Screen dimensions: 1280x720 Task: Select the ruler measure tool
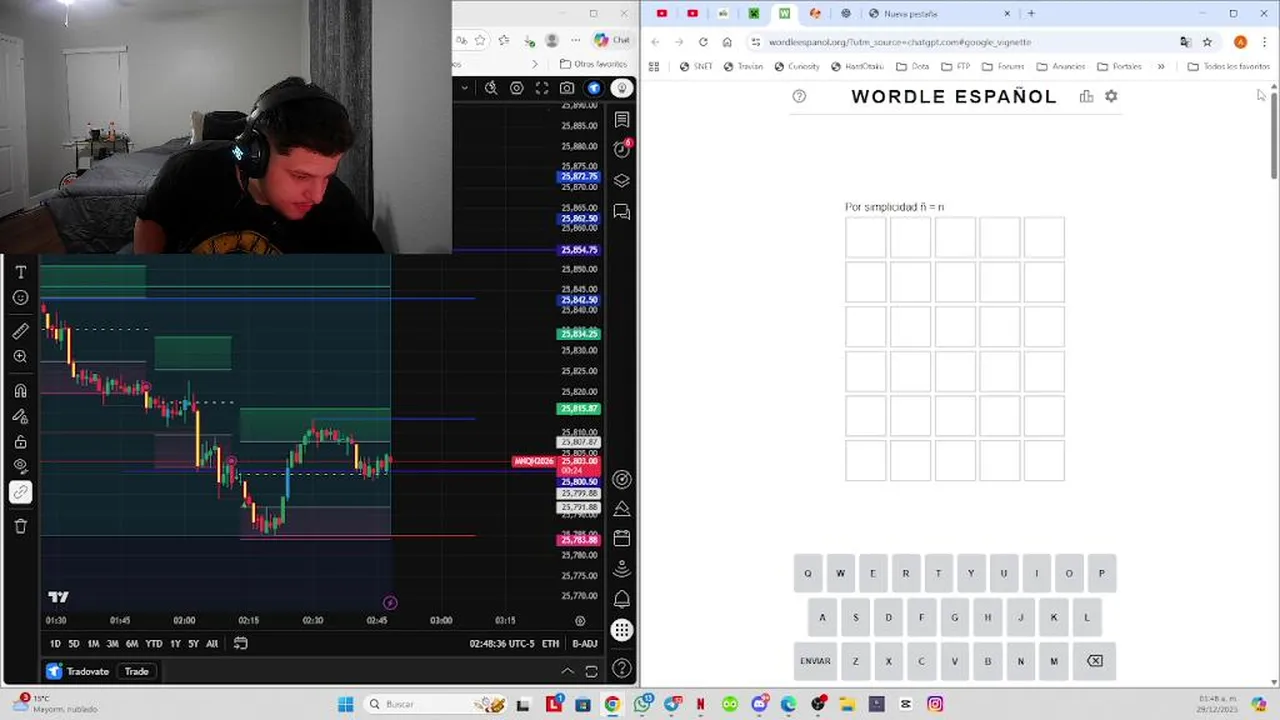(21, 331)
